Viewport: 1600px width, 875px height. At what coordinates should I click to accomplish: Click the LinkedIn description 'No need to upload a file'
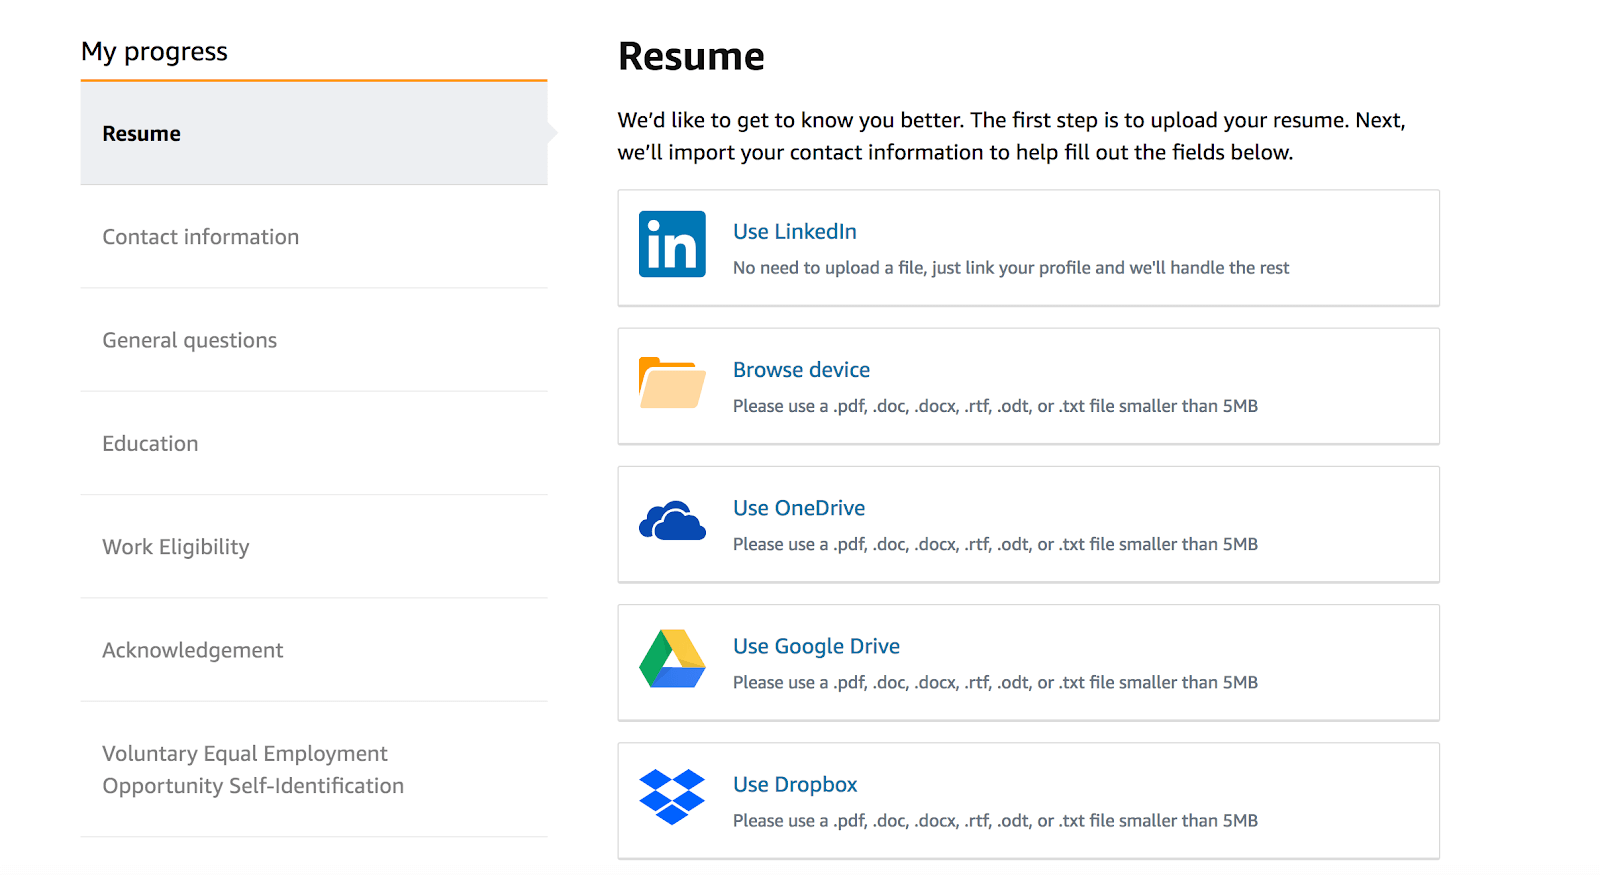click(1011, 268)
